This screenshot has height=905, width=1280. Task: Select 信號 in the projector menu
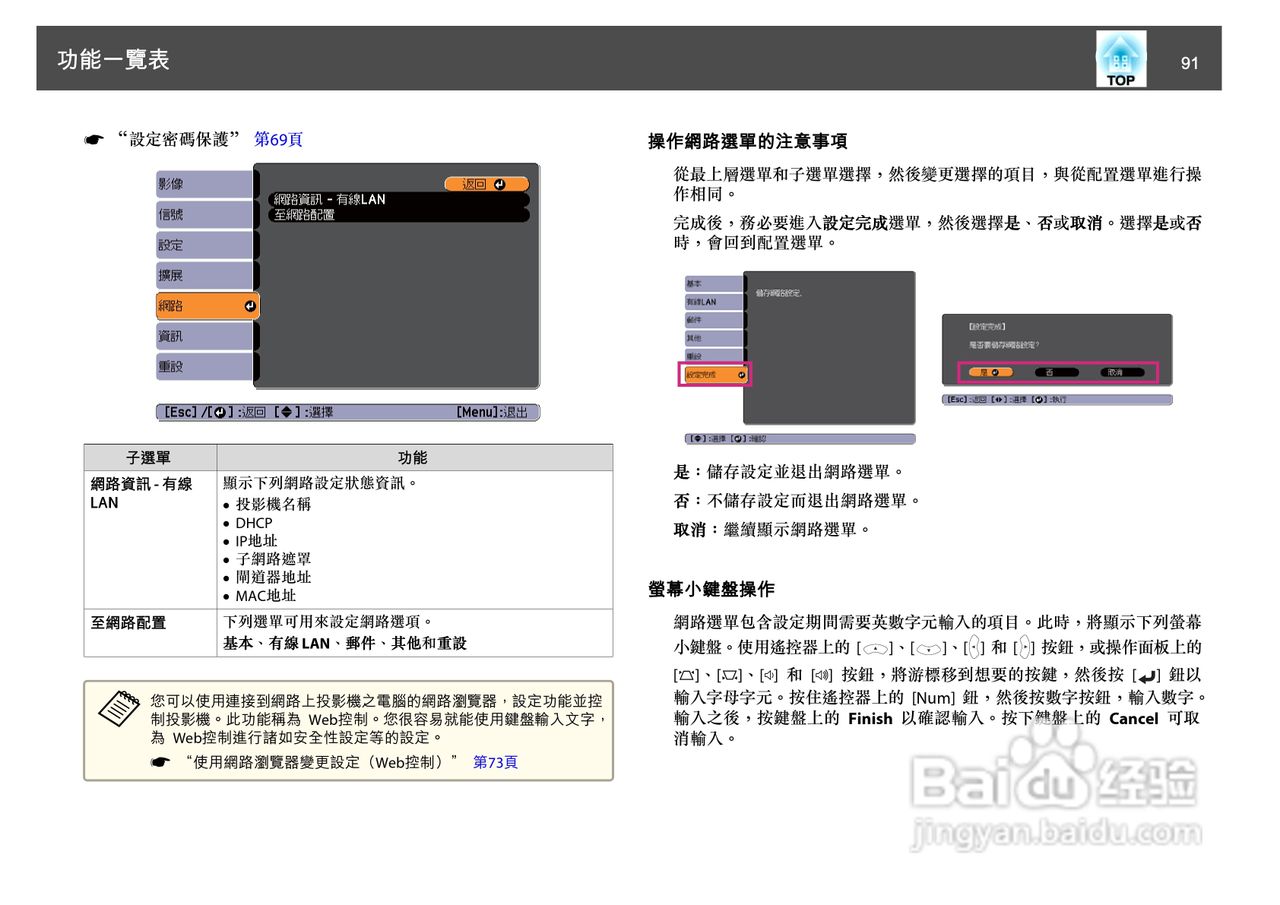pos(205,214)
